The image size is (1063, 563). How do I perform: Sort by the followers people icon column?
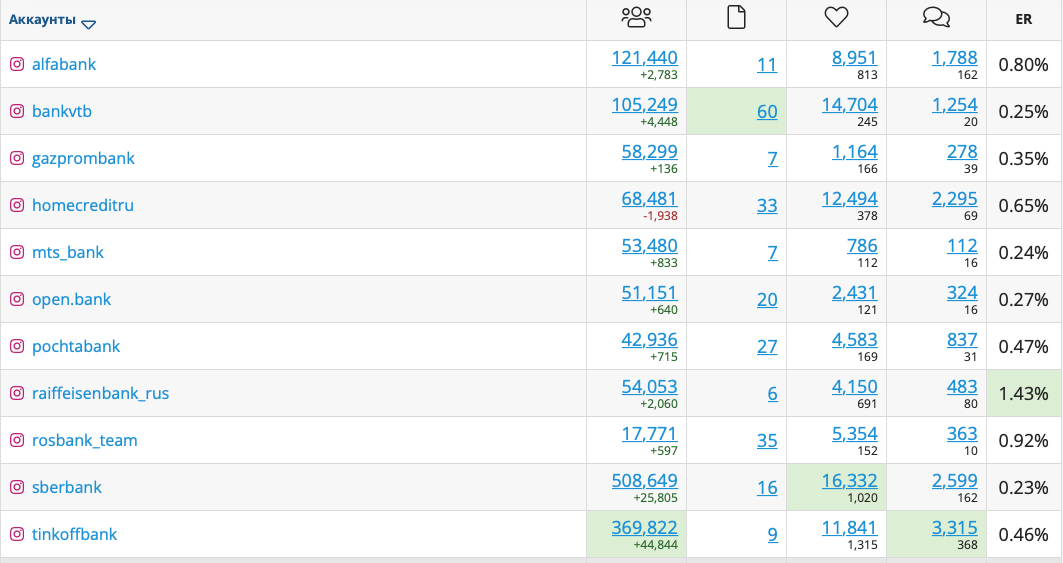tap(636, 17)
